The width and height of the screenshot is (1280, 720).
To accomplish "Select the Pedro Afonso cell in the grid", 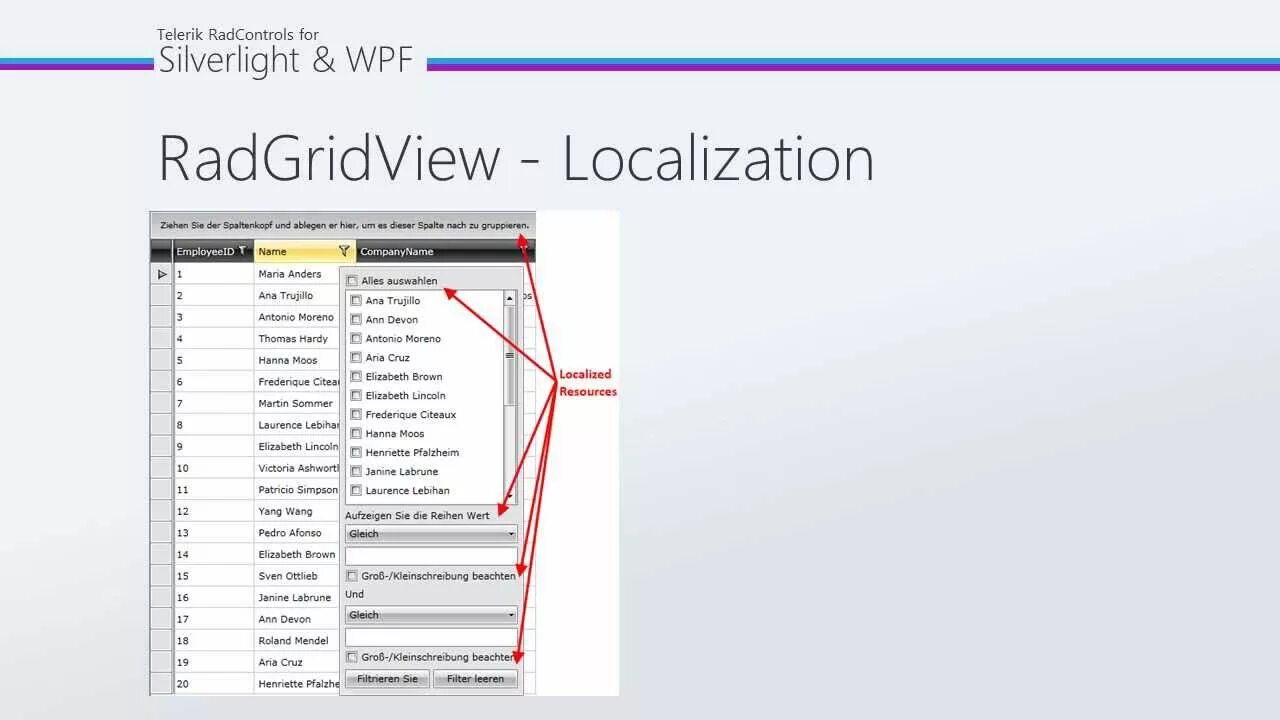I will 296,533.
